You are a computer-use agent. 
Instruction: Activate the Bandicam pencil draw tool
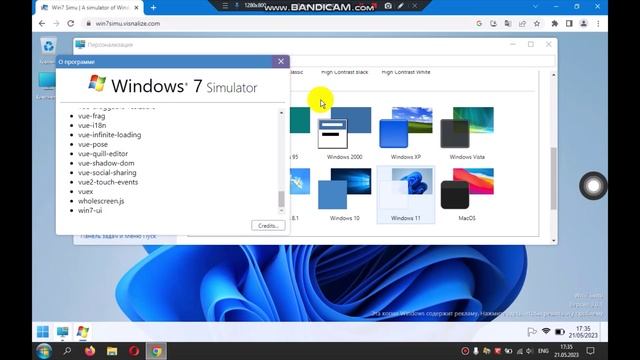(x=401, y=6)
